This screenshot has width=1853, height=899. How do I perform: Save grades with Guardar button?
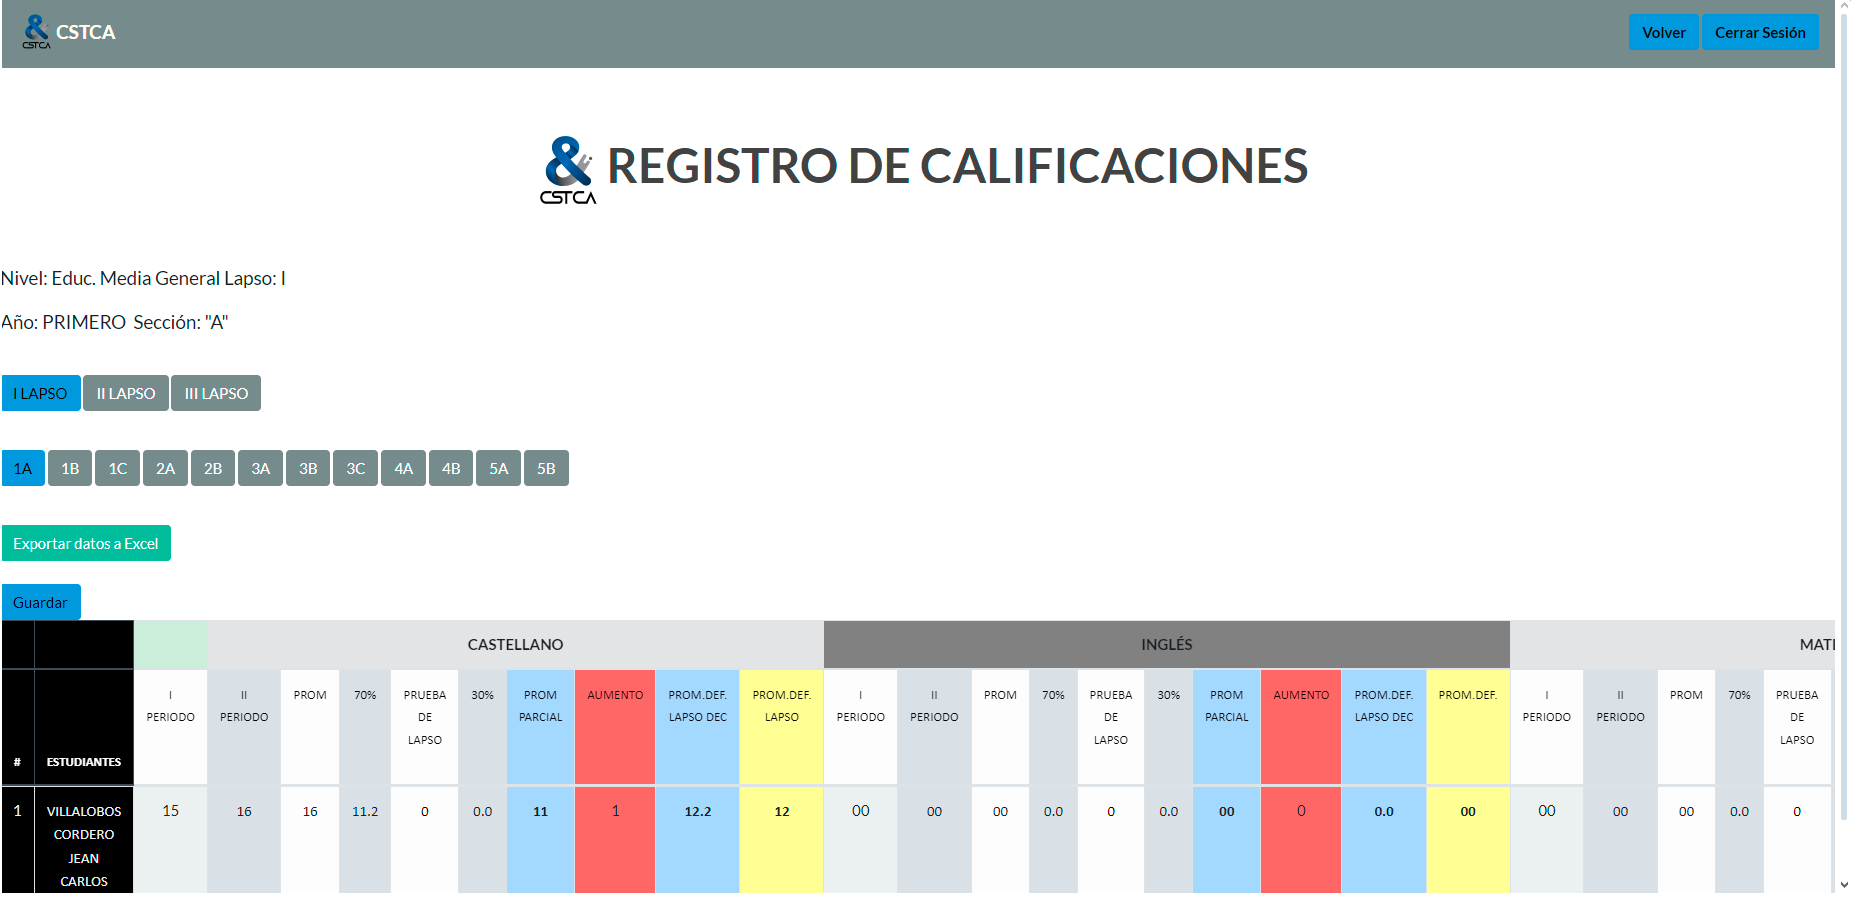(41, 603)
